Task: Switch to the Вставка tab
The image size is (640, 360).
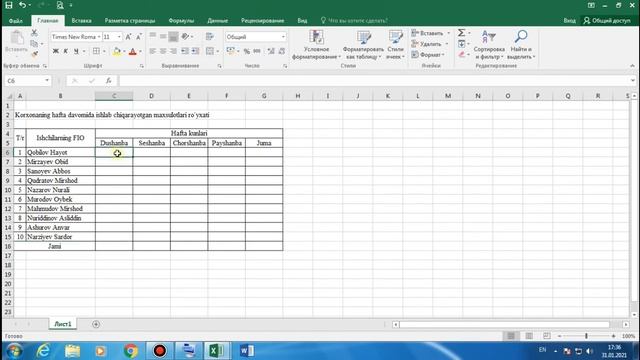Action: click(x=81, y=20)
